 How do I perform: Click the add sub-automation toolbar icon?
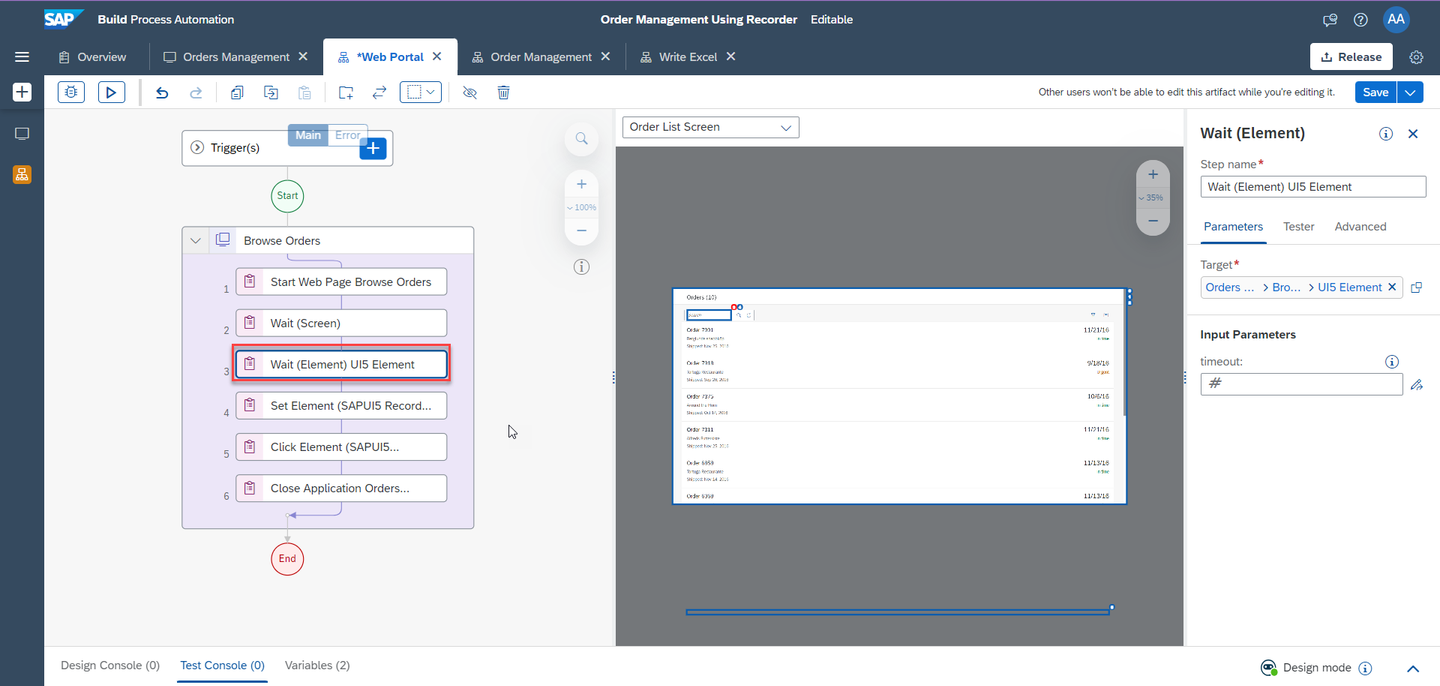345,92
